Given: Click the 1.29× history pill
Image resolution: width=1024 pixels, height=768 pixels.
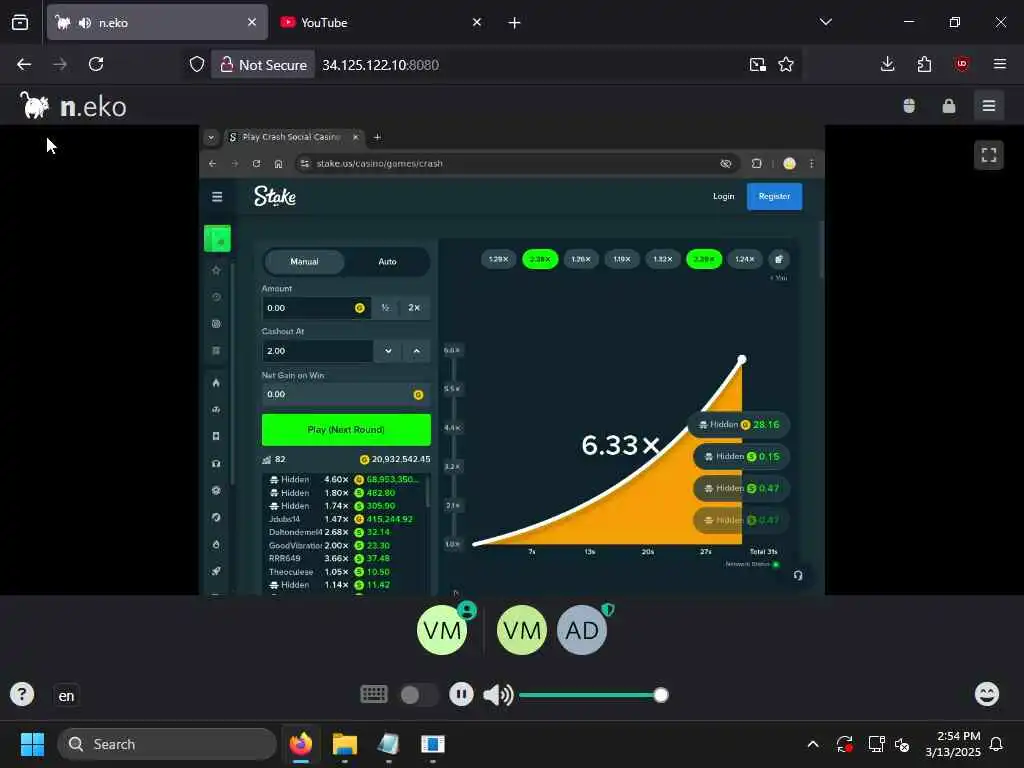Looking at the screenshot, I should click(x=498, y=259).
